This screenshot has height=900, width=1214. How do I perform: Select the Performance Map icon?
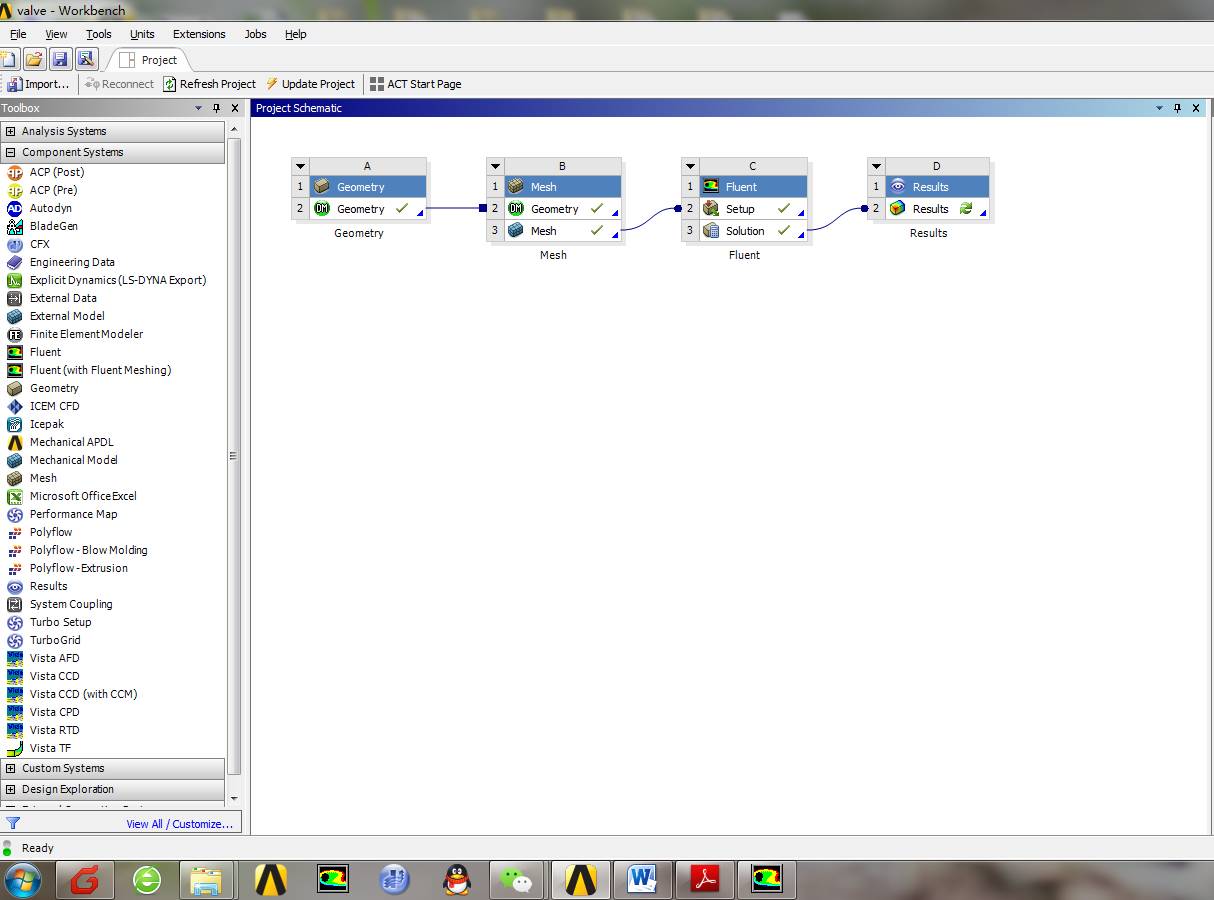14,514
